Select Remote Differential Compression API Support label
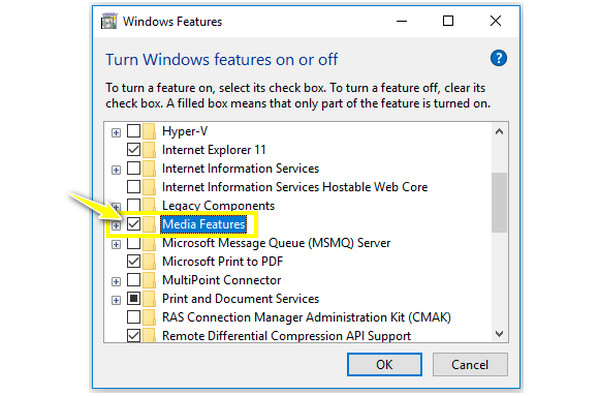This screenshot has width=600, height=396. click(286, 336)
